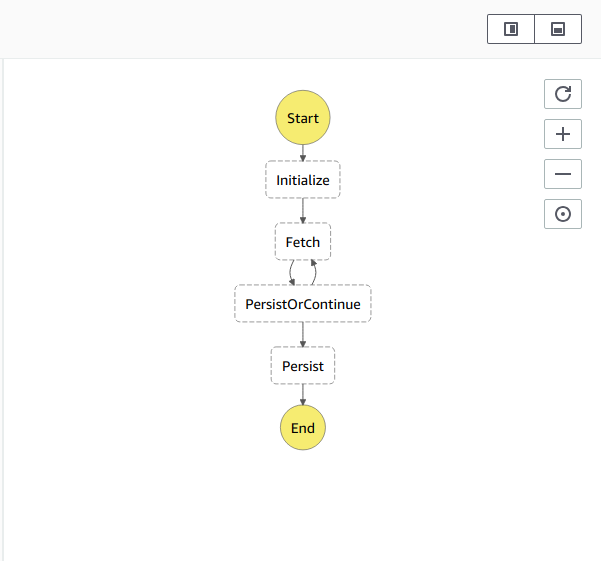
Task: Select the yellow Start node
Action: (x=303, y=118)
